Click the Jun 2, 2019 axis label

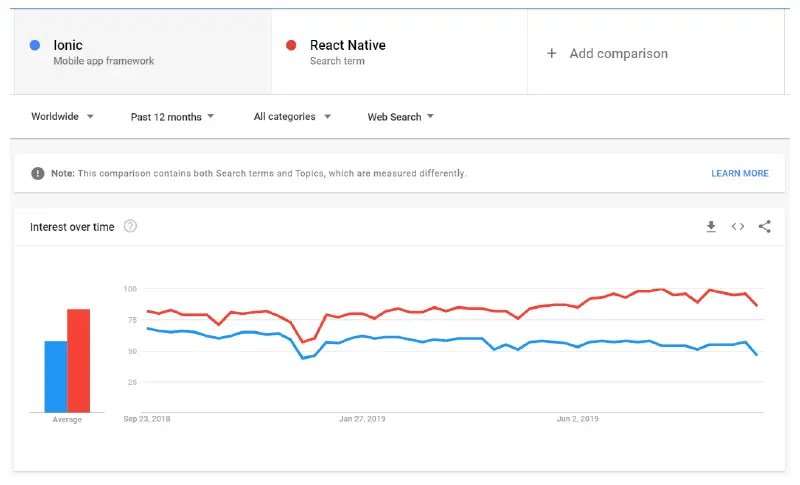point(578,419)
